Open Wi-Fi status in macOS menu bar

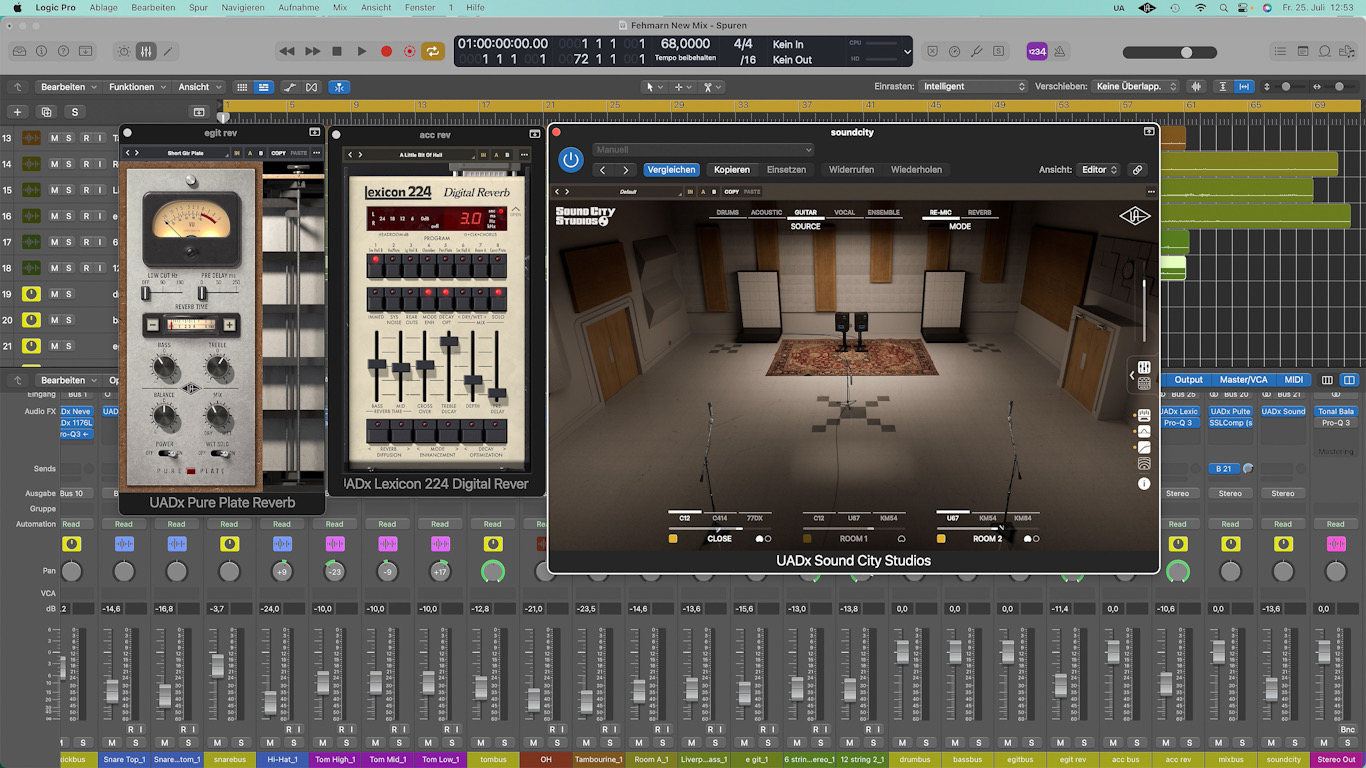pyautogui.click(x=1200, y=8)
